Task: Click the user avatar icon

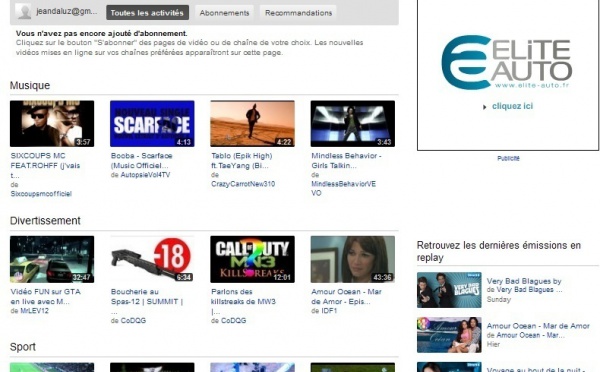Action: tap(23, 11)
